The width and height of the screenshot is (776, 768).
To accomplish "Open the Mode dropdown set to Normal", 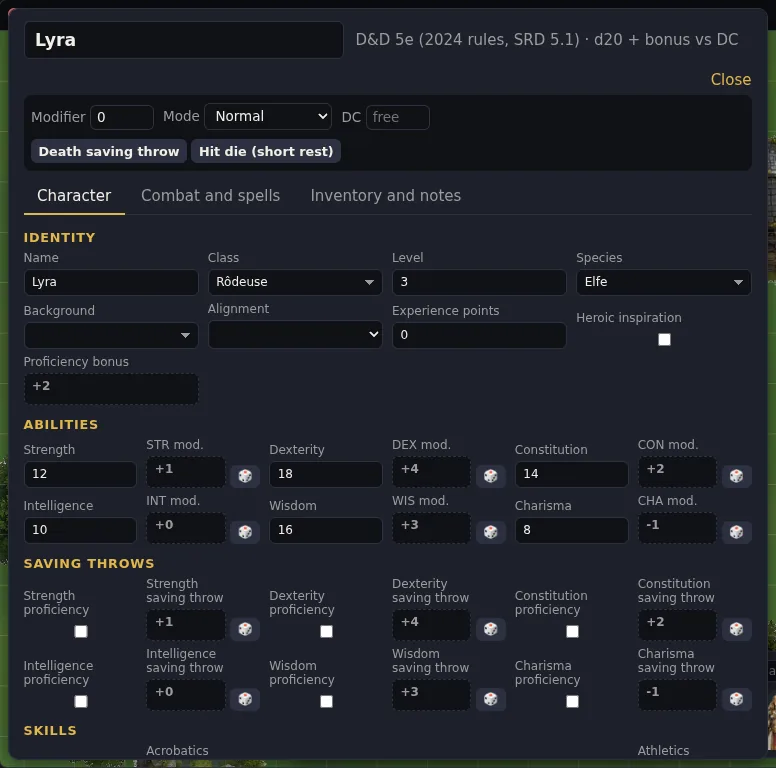I will point(268,116).
